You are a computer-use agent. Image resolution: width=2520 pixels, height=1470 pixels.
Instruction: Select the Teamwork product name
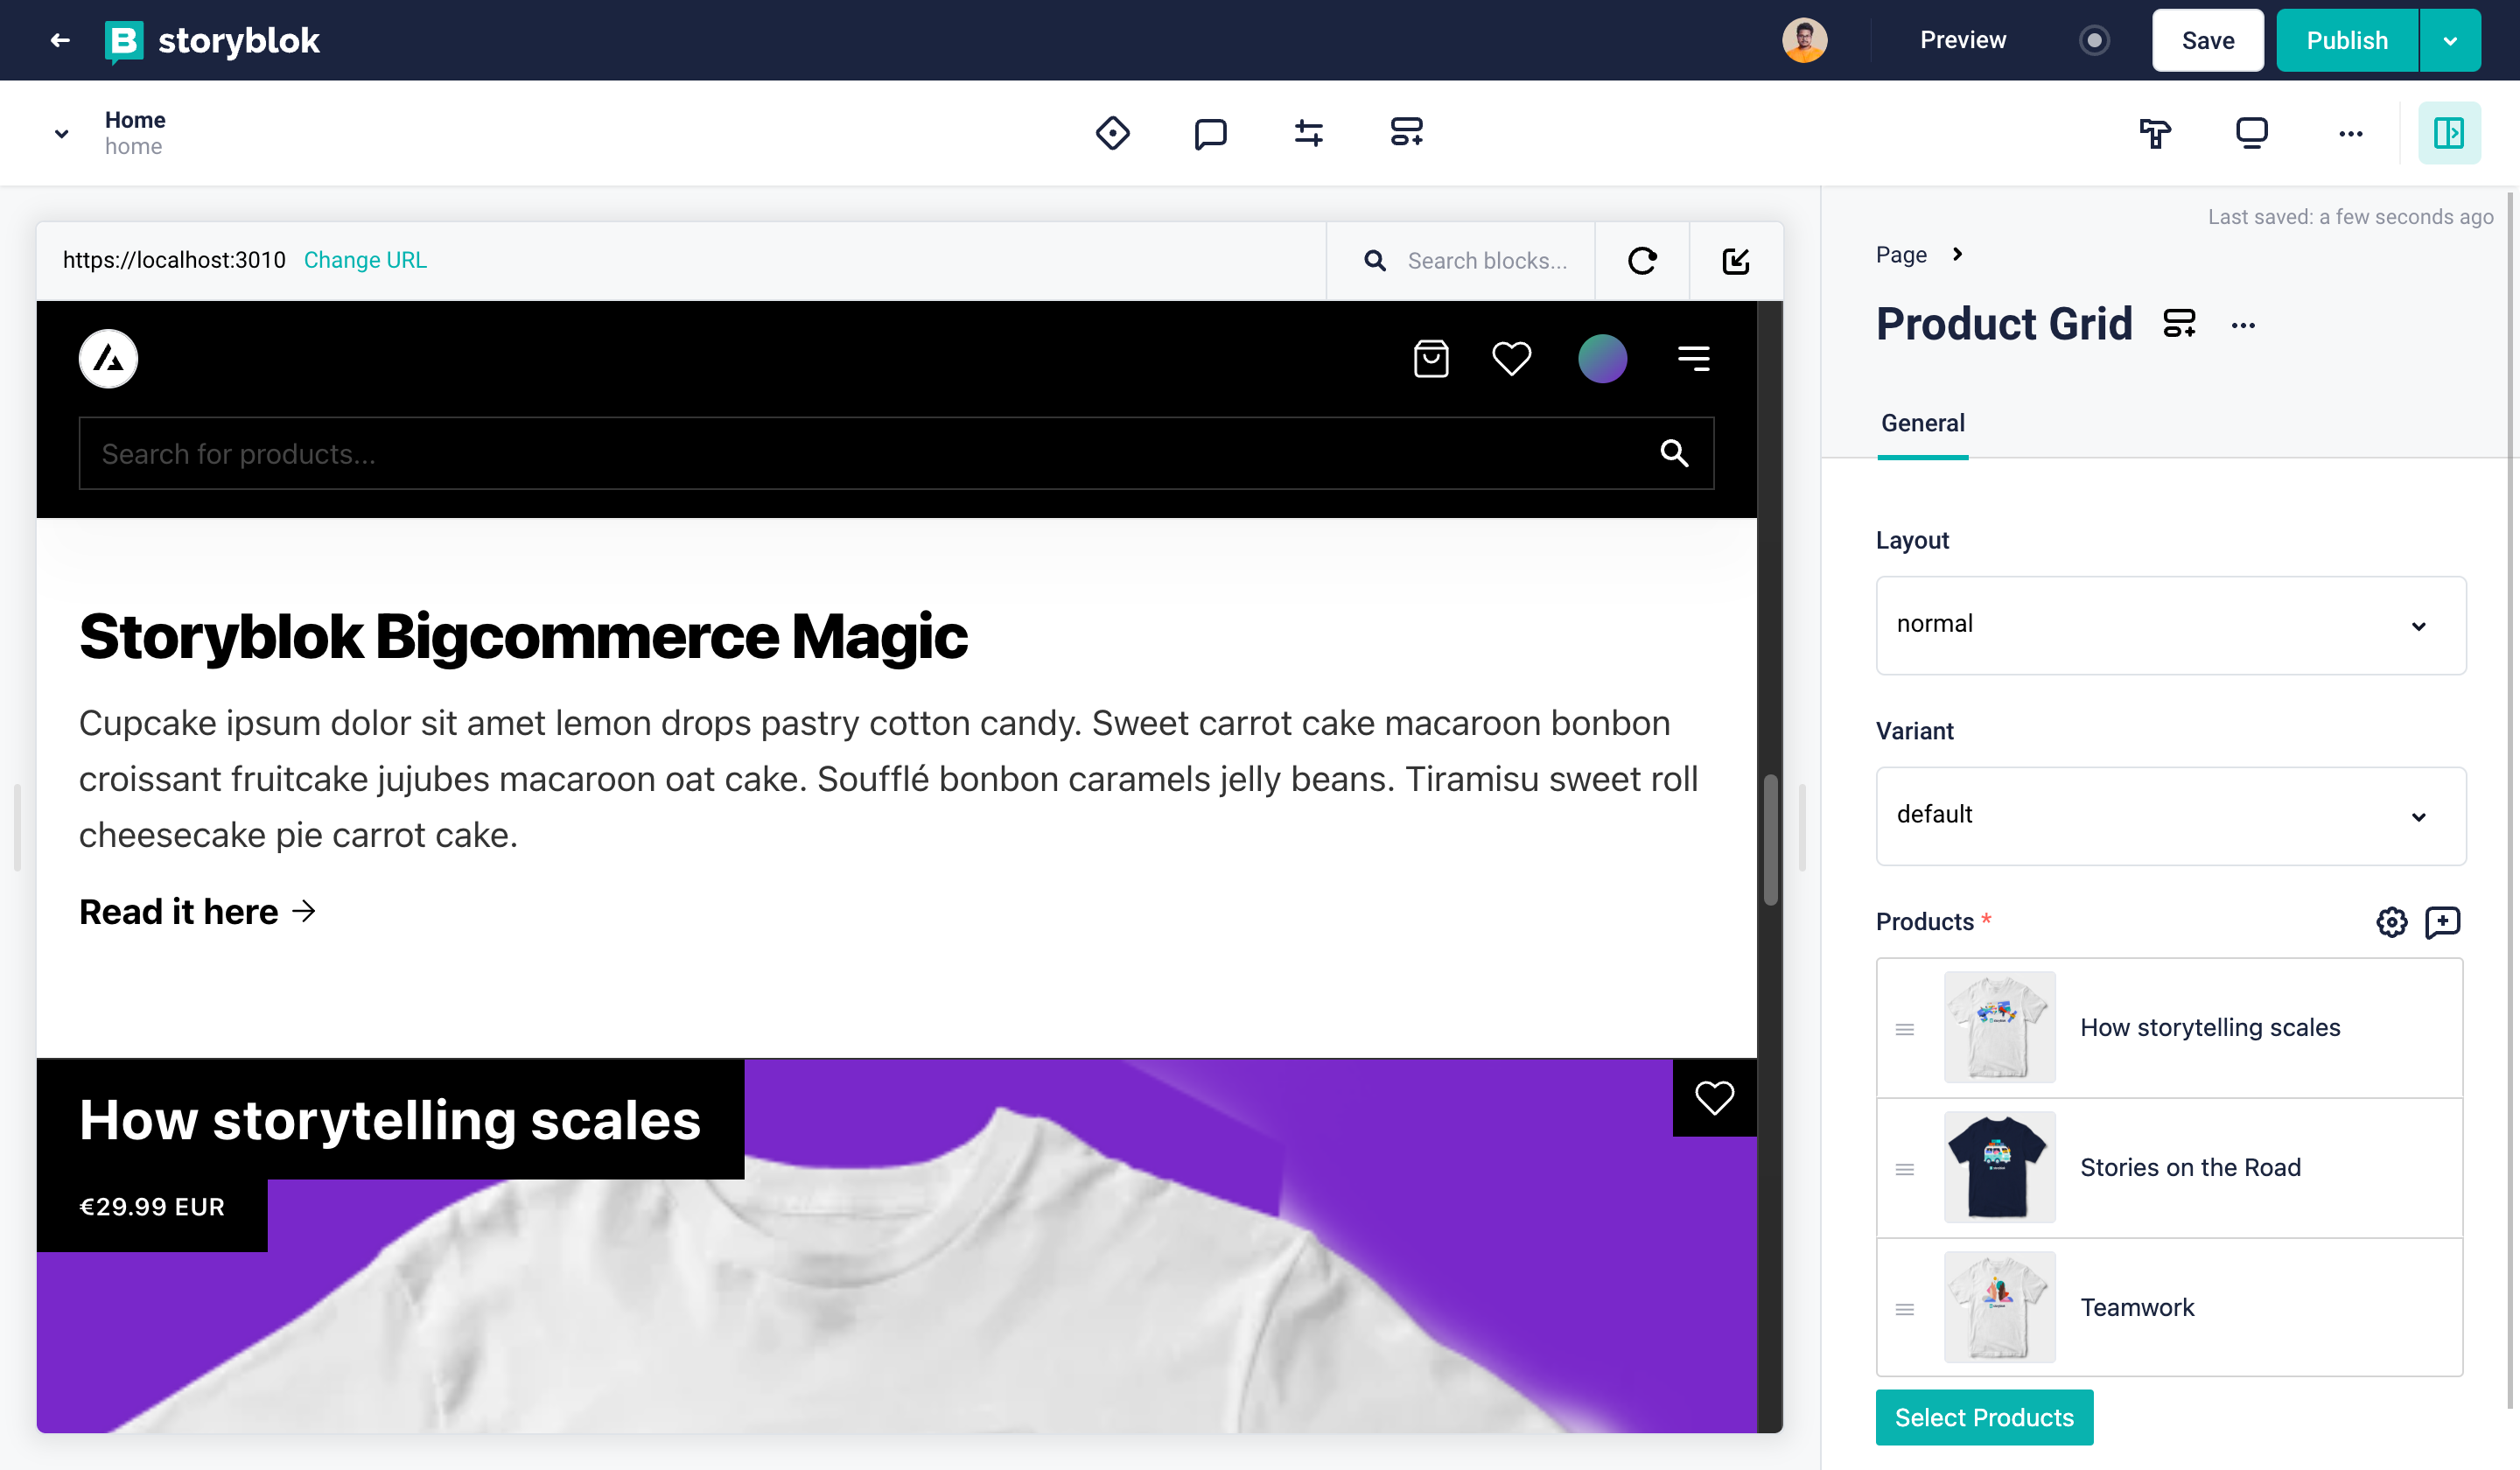click(2137, 1307)
